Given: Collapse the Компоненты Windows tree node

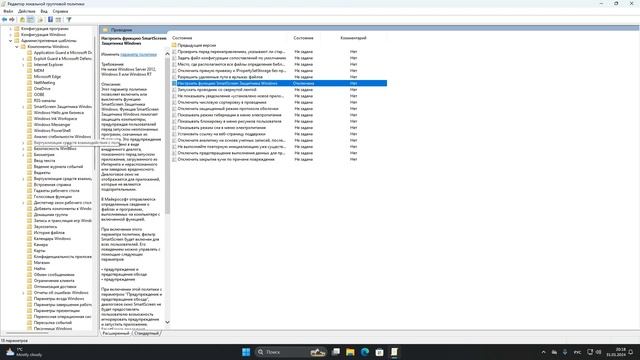Looking at the screenshot, I should click(x=17, y=47).
